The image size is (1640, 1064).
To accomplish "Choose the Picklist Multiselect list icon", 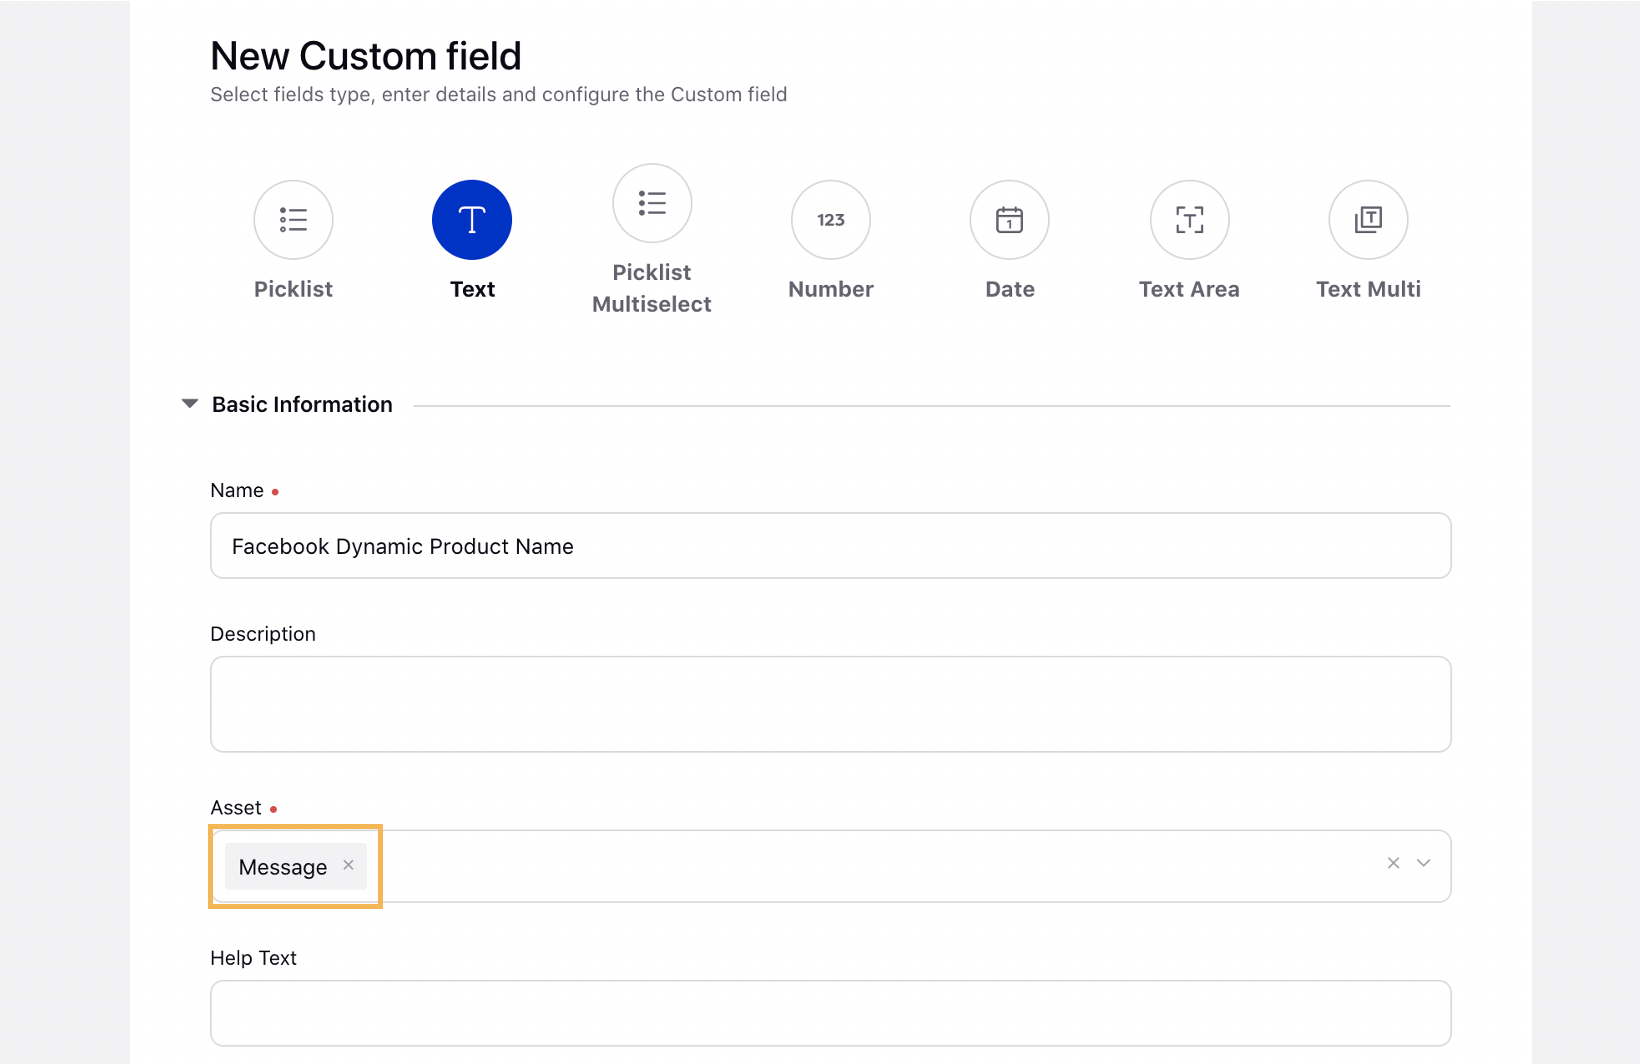I will click(x=652, y=204).
